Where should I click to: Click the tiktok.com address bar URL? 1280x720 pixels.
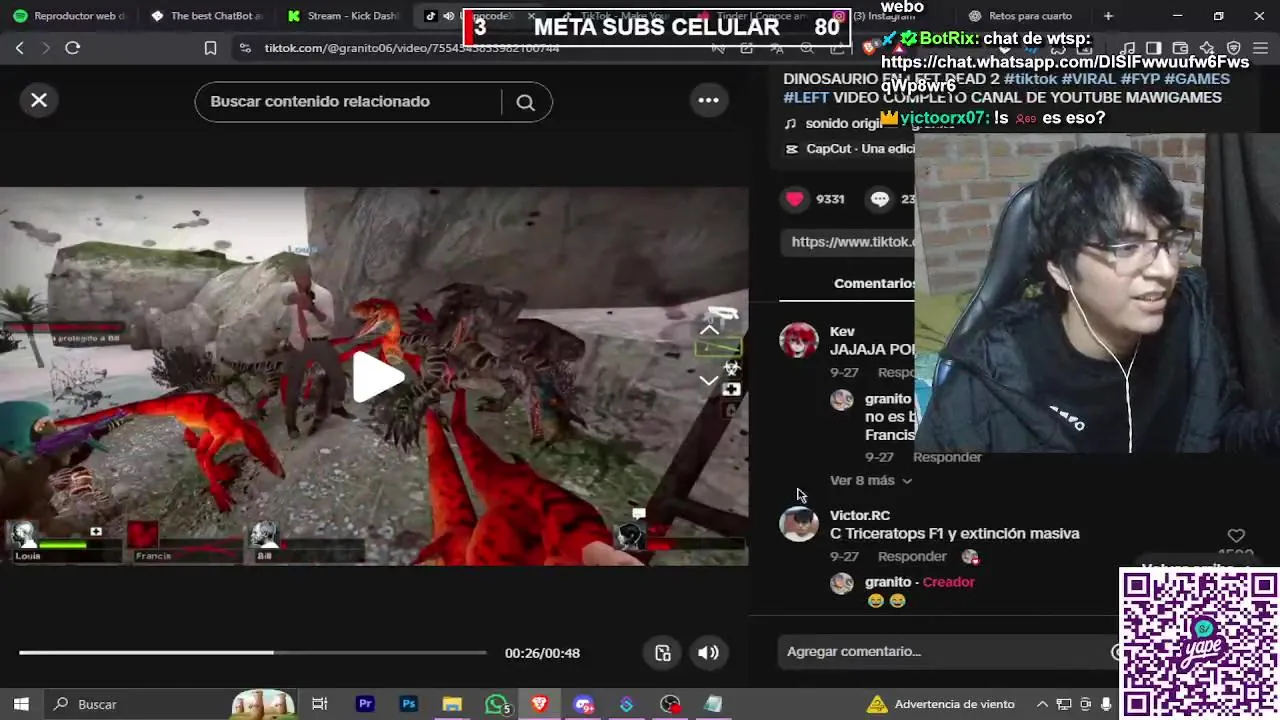[x=411, y=48]
